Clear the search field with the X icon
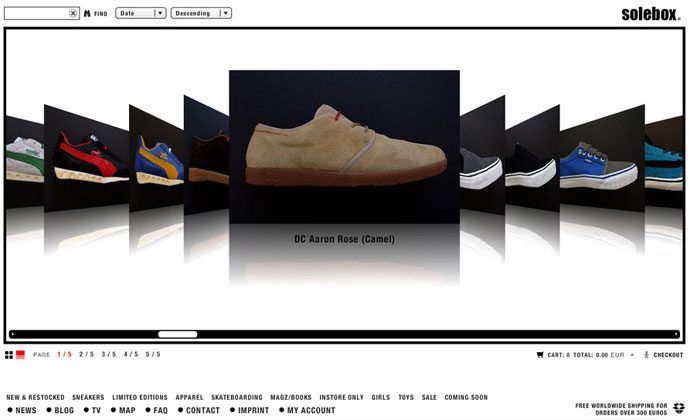 [x=73, y=13]
